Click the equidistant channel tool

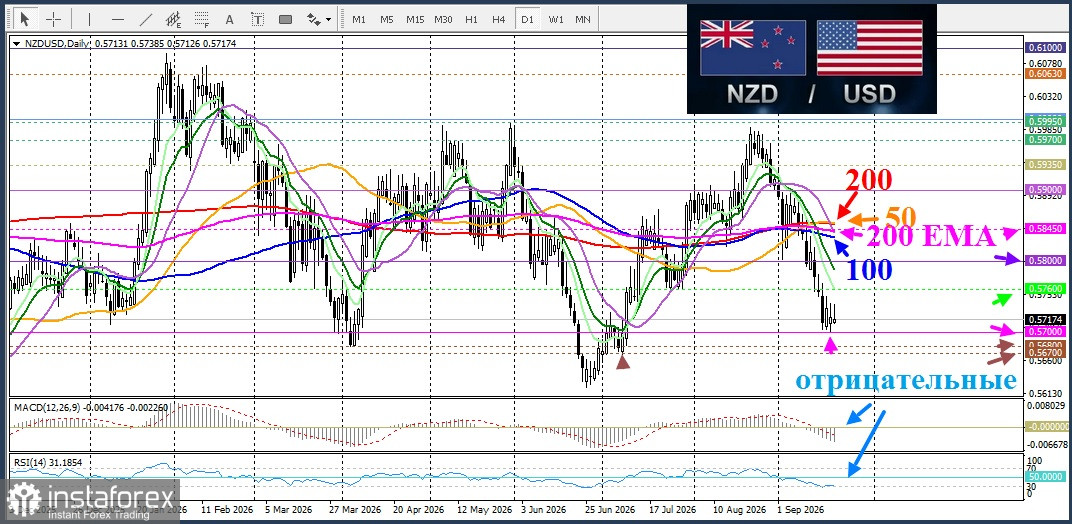pos(174,18)
